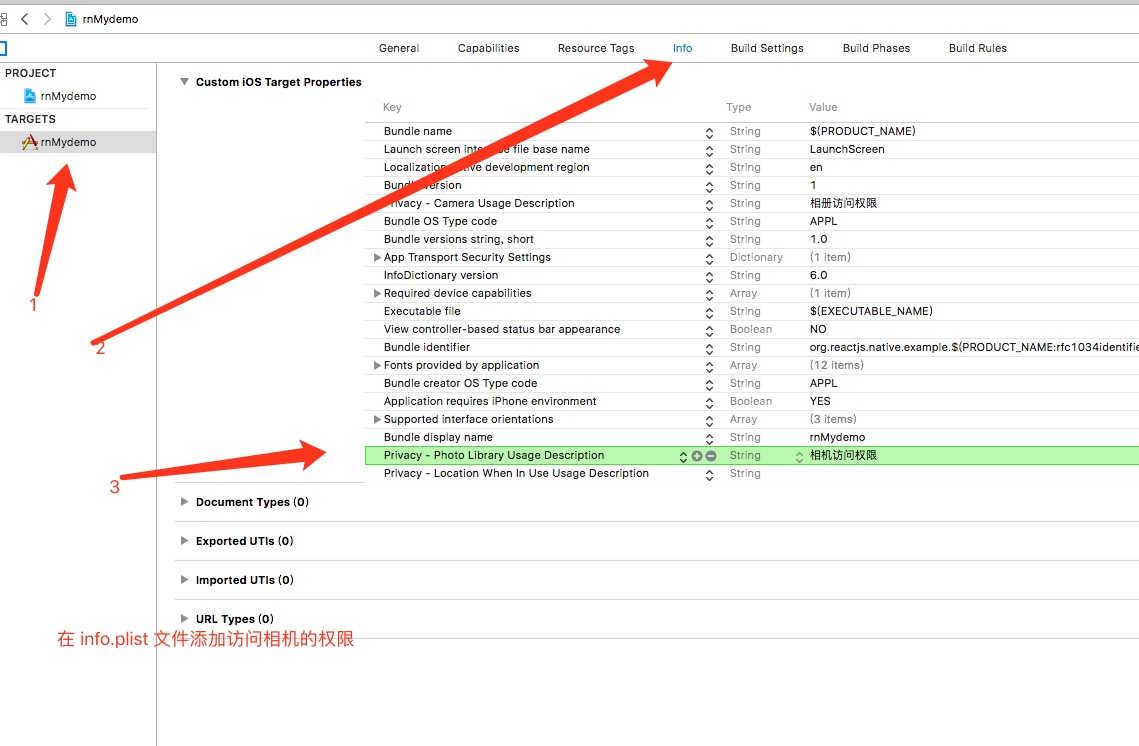The height and width of the screenshot is (746, 1139).
Task: Click the NO boolean value
Action: [x=818, y=329]
